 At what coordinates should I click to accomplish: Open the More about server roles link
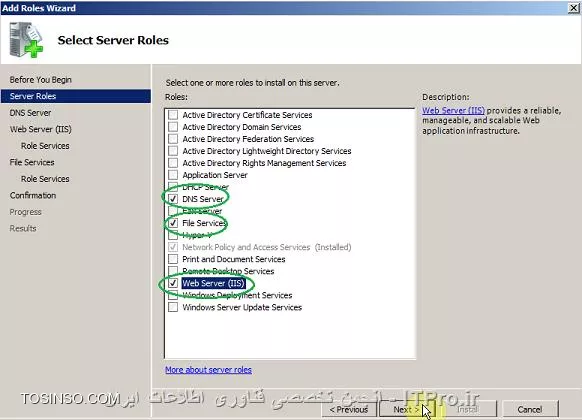[208, 370]
